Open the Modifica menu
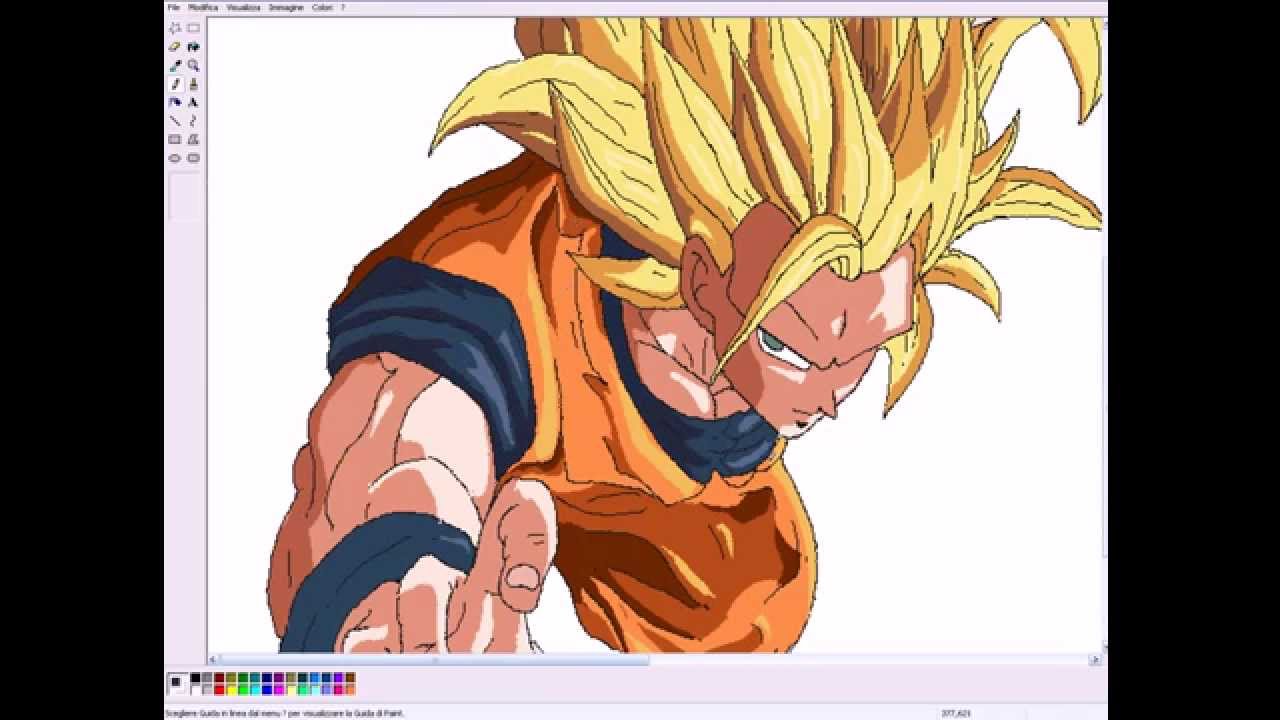Image resolution: width=1280 pixels, height=720 pixels. 203,7
